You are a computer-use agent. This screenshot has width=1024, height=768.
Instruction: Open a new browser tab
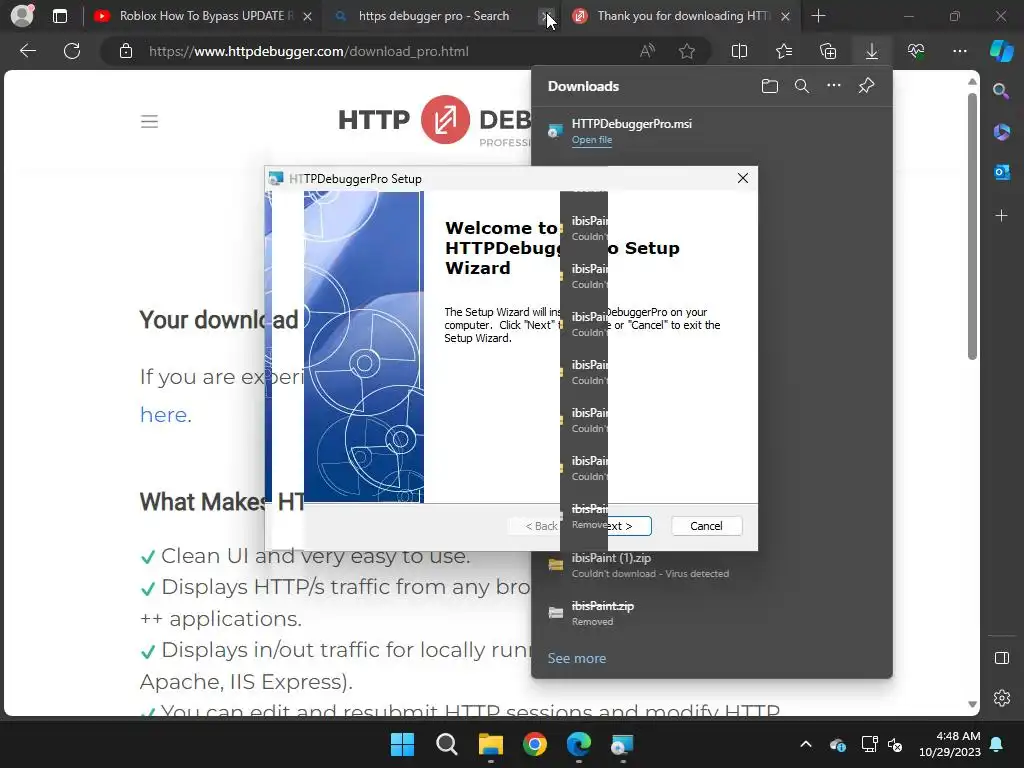818,16
